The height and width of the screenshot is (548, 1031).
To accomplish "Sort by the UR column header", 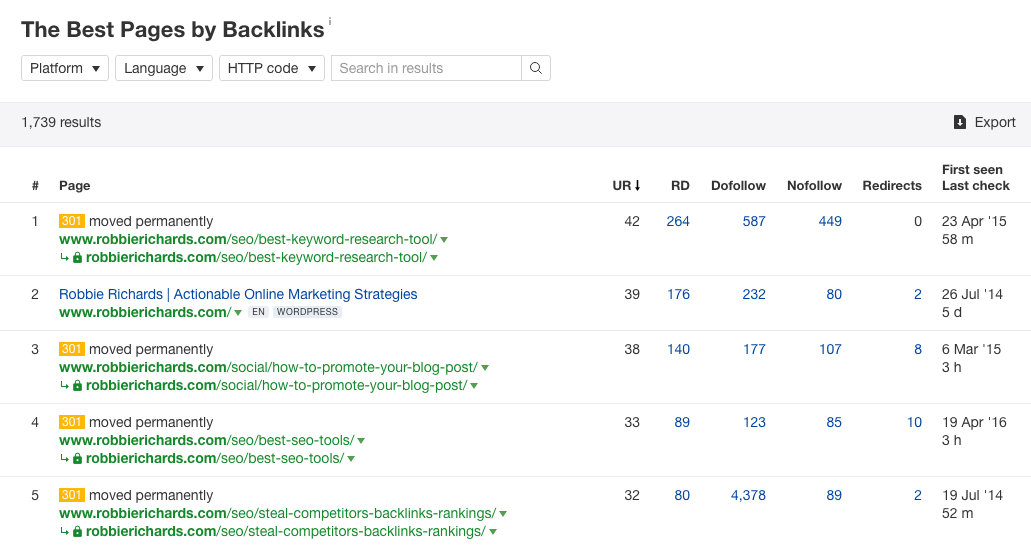I will (x=626, y=185).
